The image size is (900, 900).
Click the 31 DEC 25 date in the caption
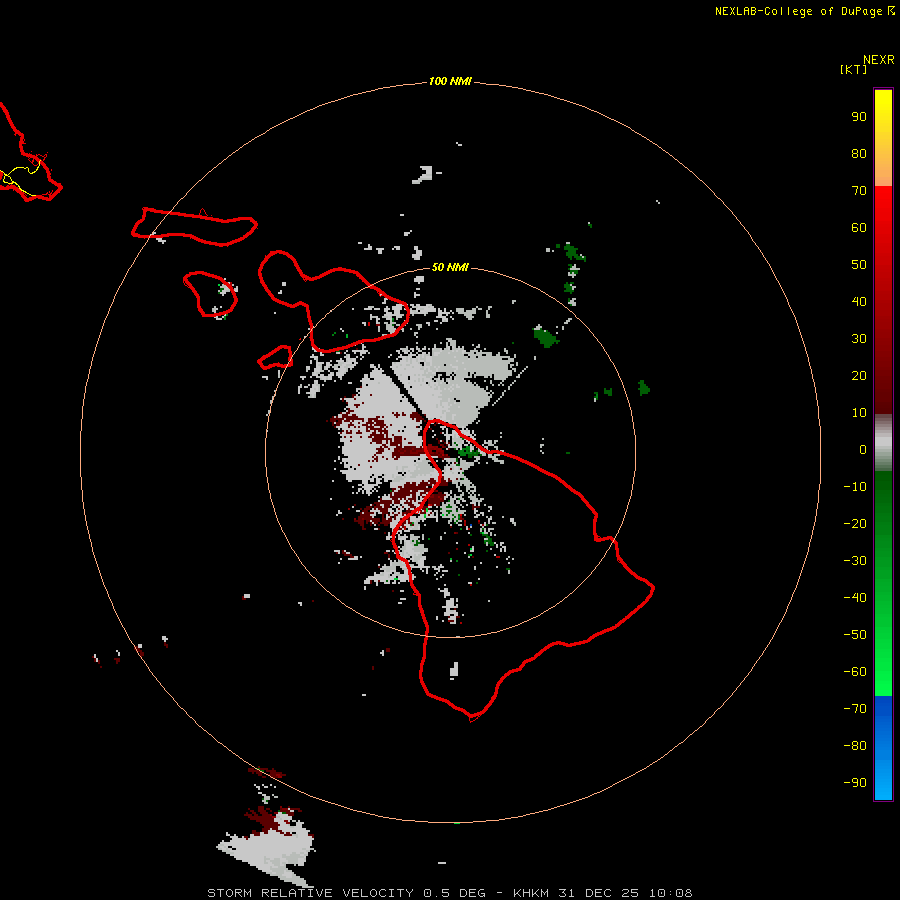pos(600,893)
